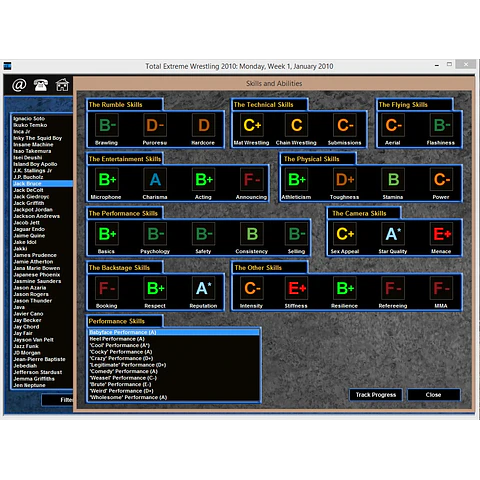Click the Menace E+ grade tile
480x480 pixels.
[x=441, y=234]
